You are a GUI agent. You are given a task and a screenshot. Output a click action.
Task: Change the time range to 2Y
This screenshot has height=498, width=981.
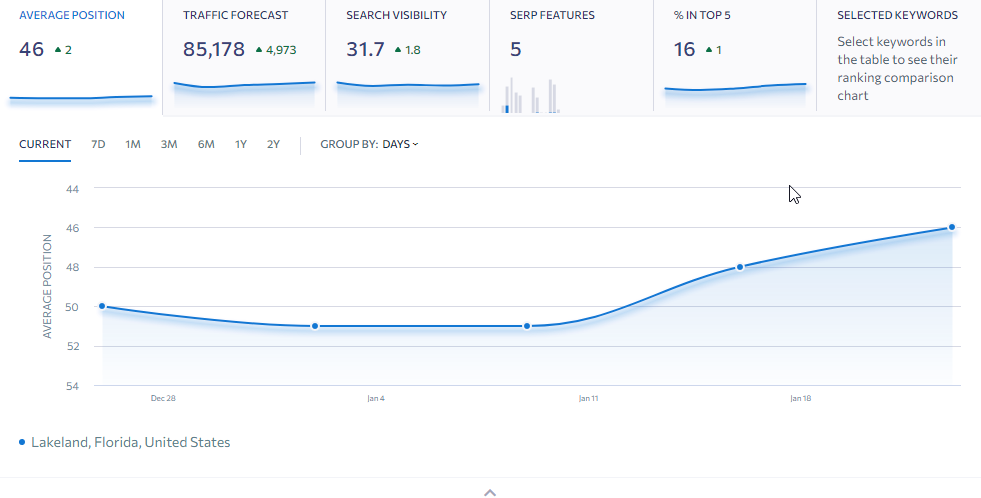(x=273, y=144)
